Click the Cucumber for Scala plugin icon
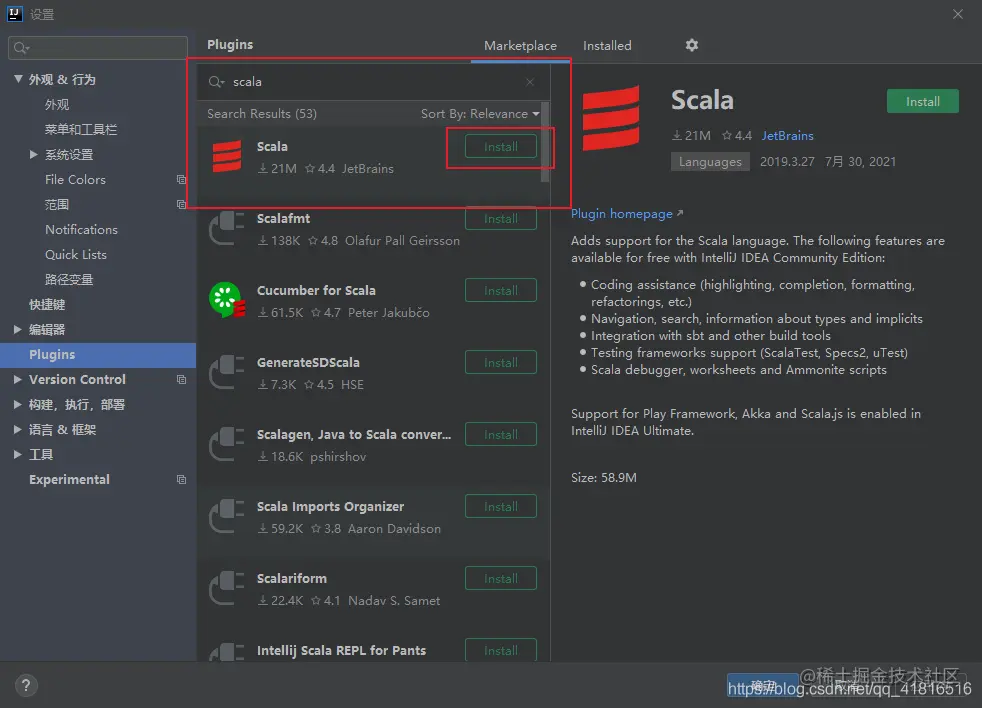The height and width of the screenshot is (708, 982). 227,300
